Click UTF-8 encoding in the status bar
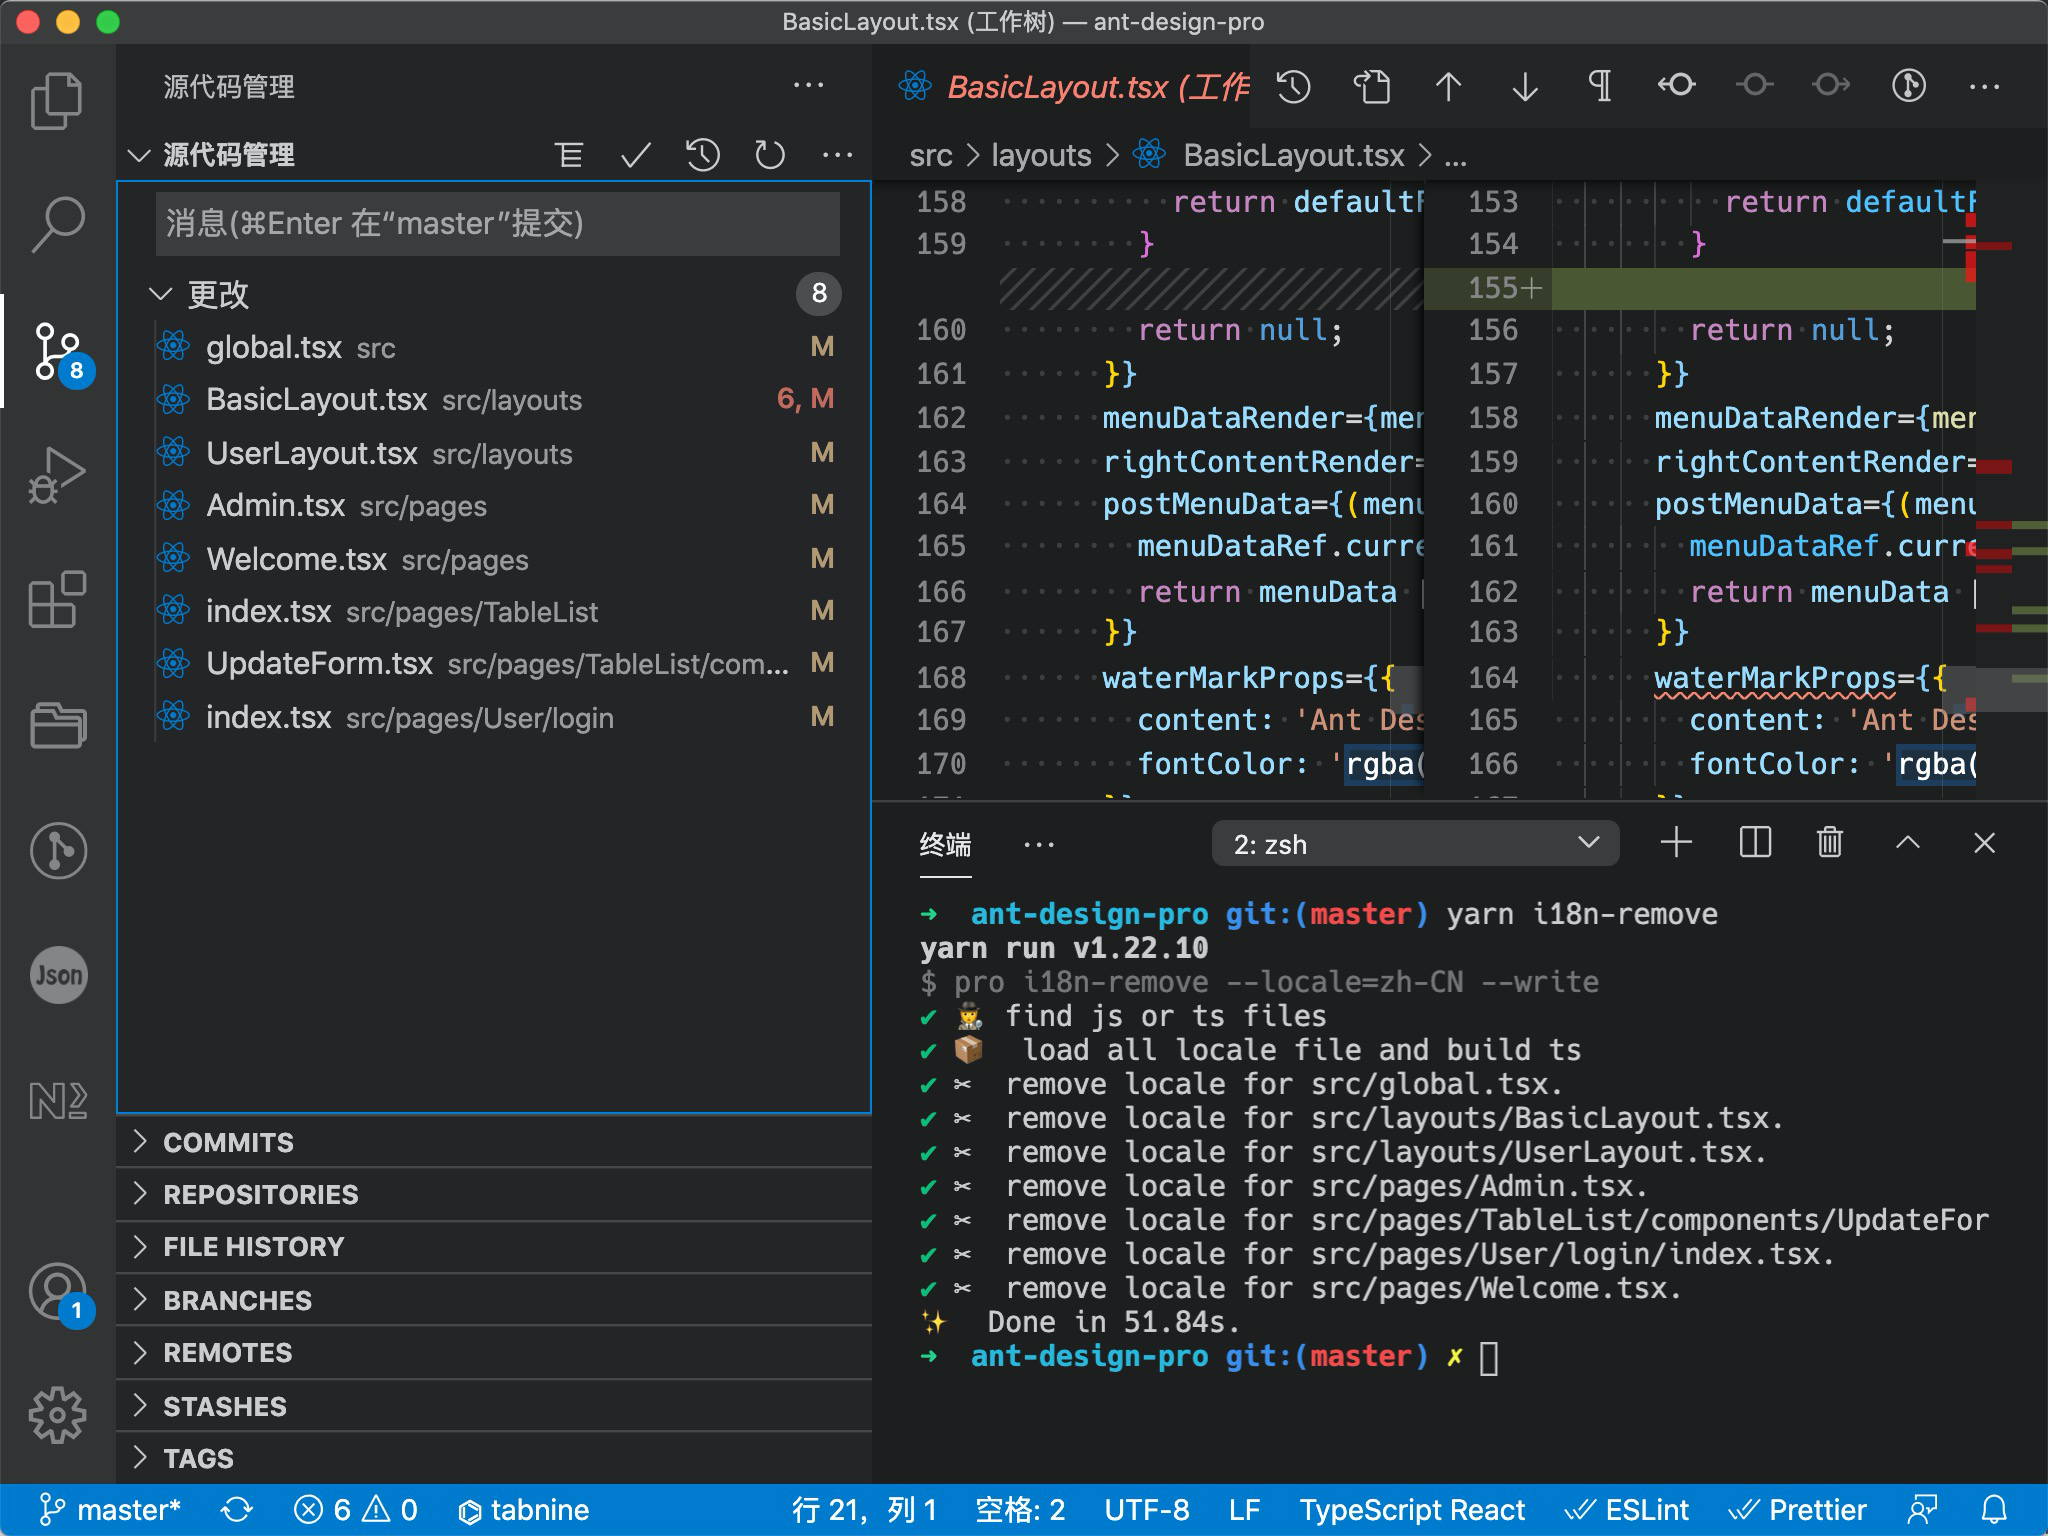 1148,1510
